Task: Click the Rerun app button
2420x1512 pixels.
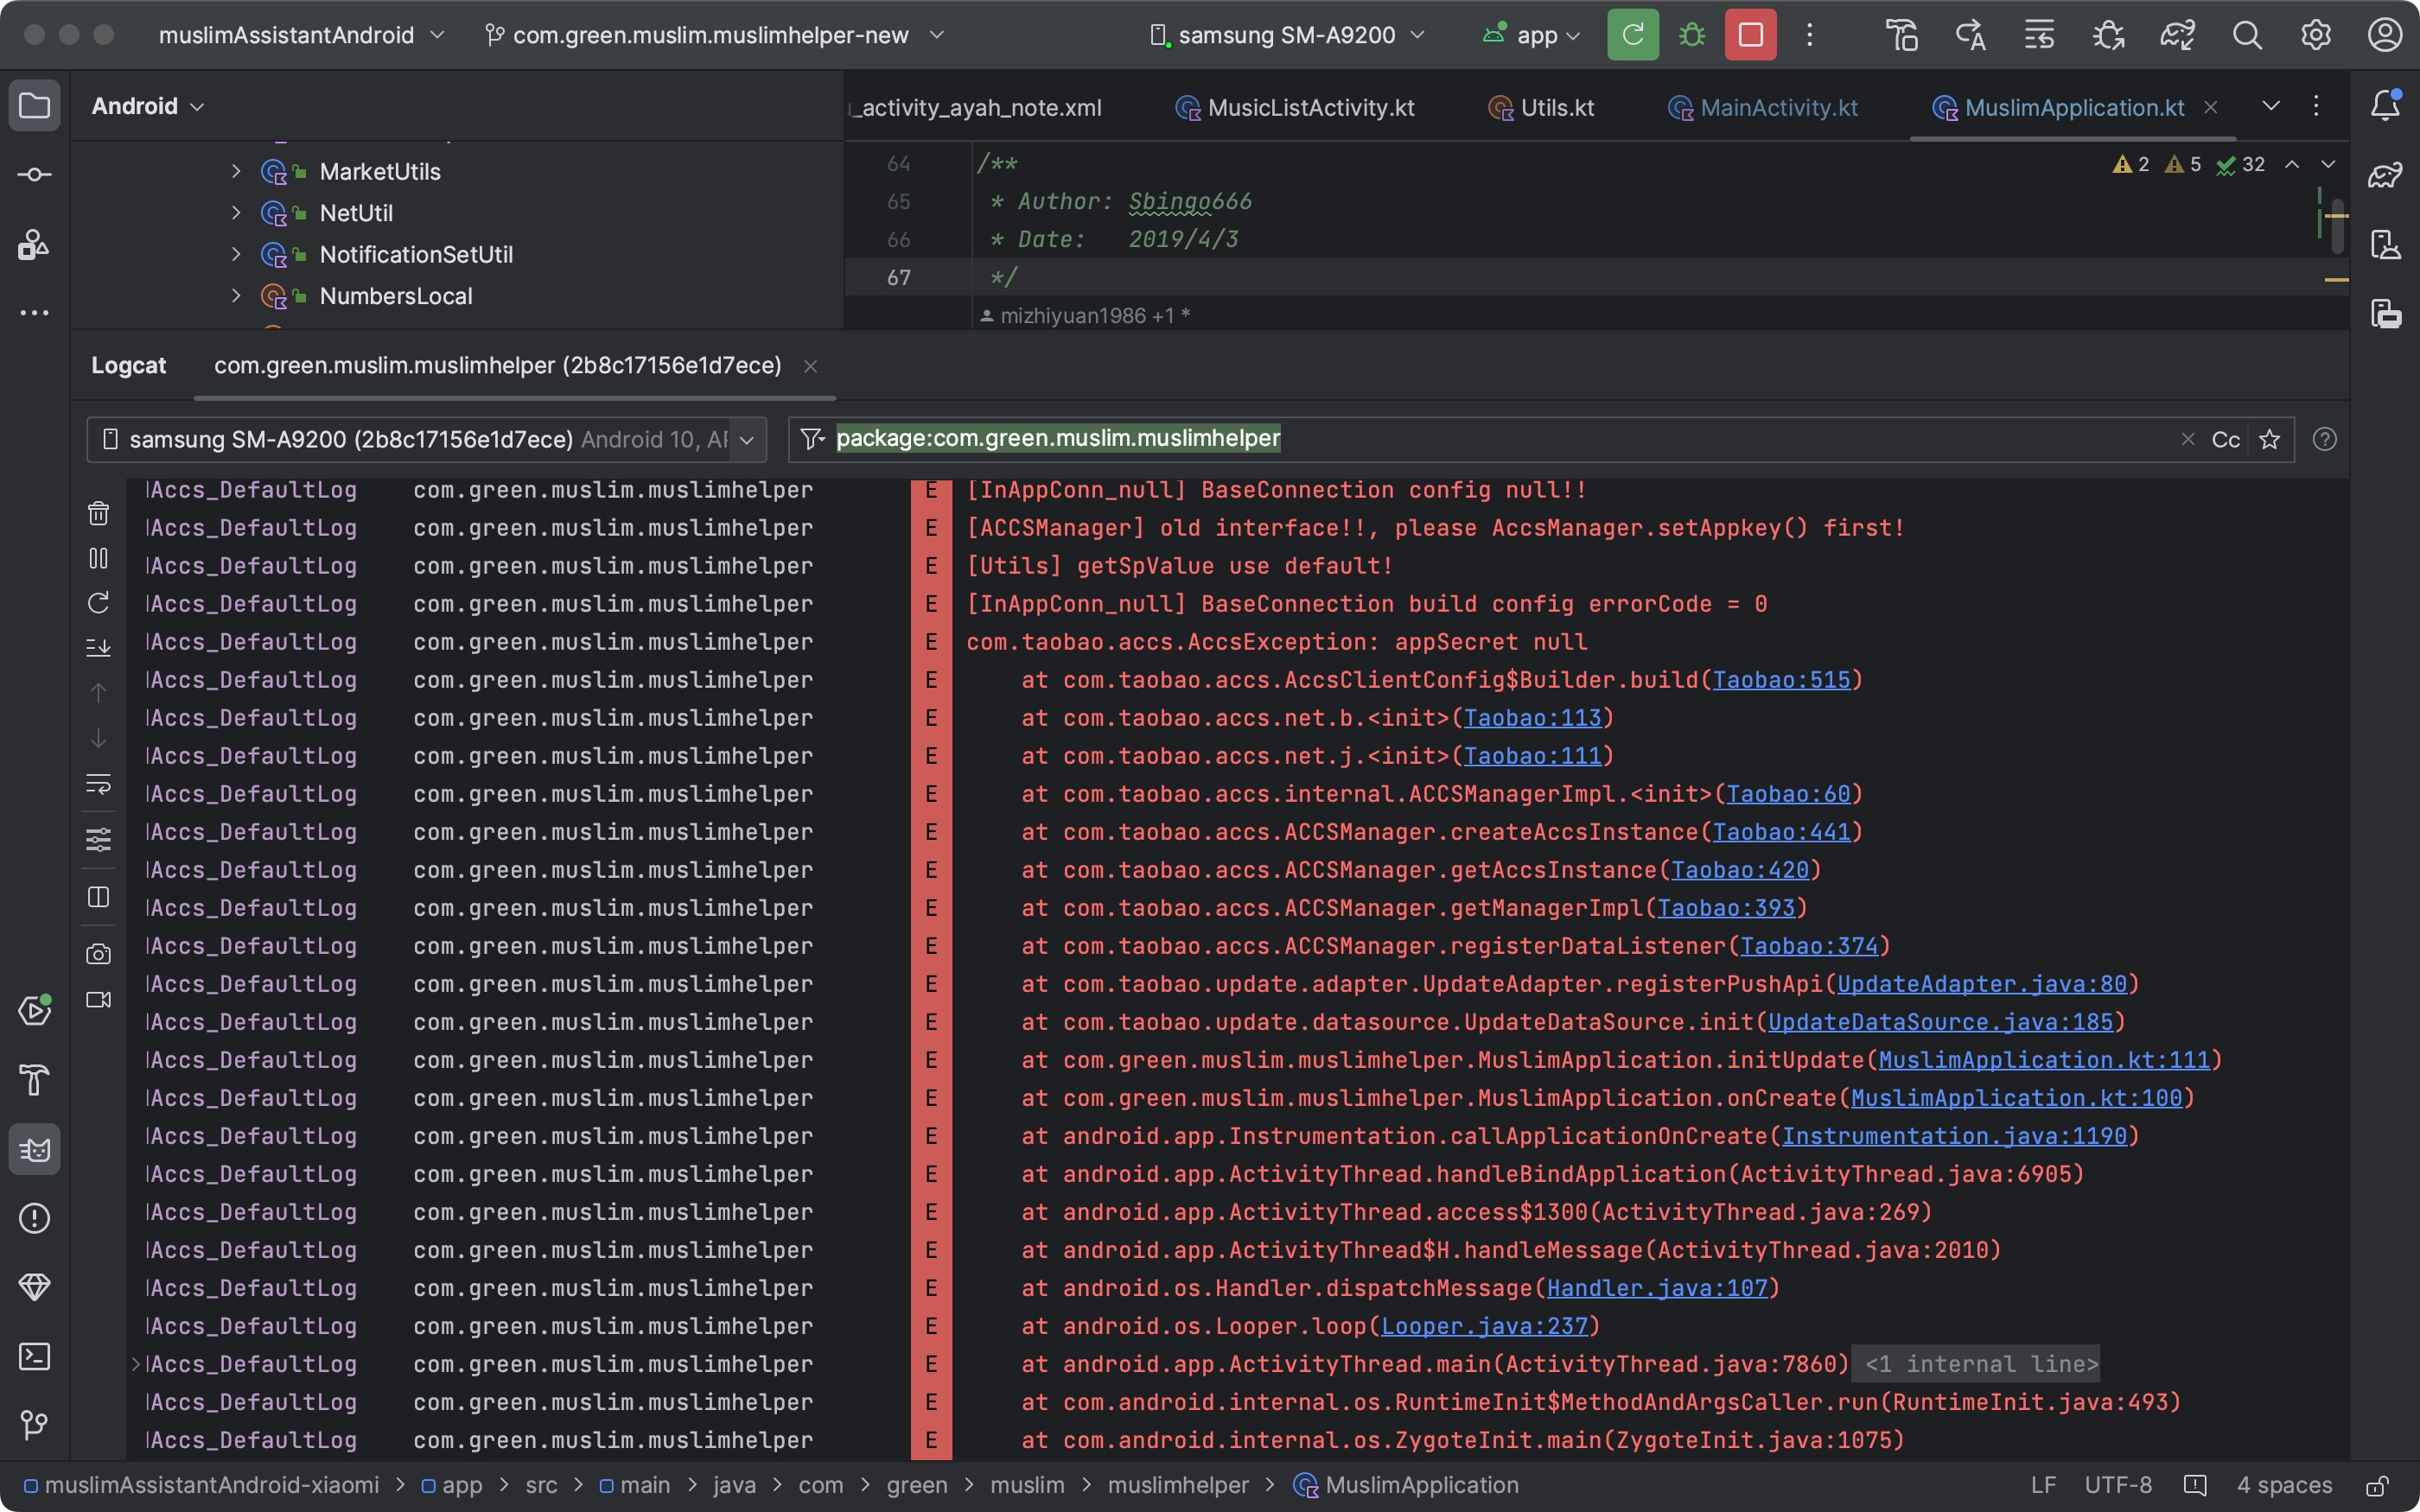Action: [x=1633, y=35]
